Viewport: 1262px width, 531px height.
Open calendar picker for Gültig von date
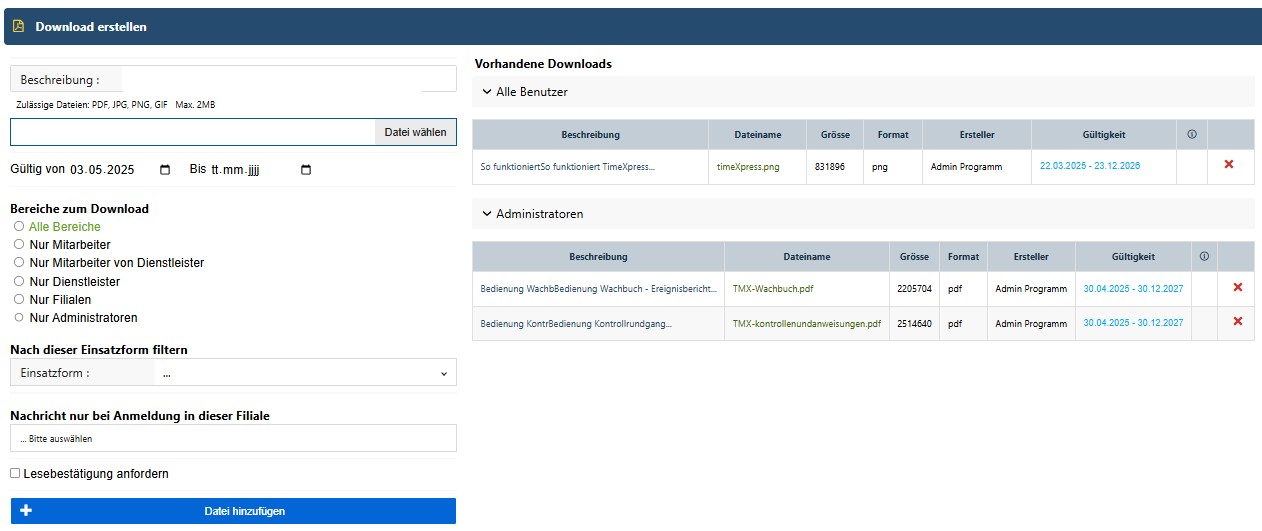coord(165,170)
